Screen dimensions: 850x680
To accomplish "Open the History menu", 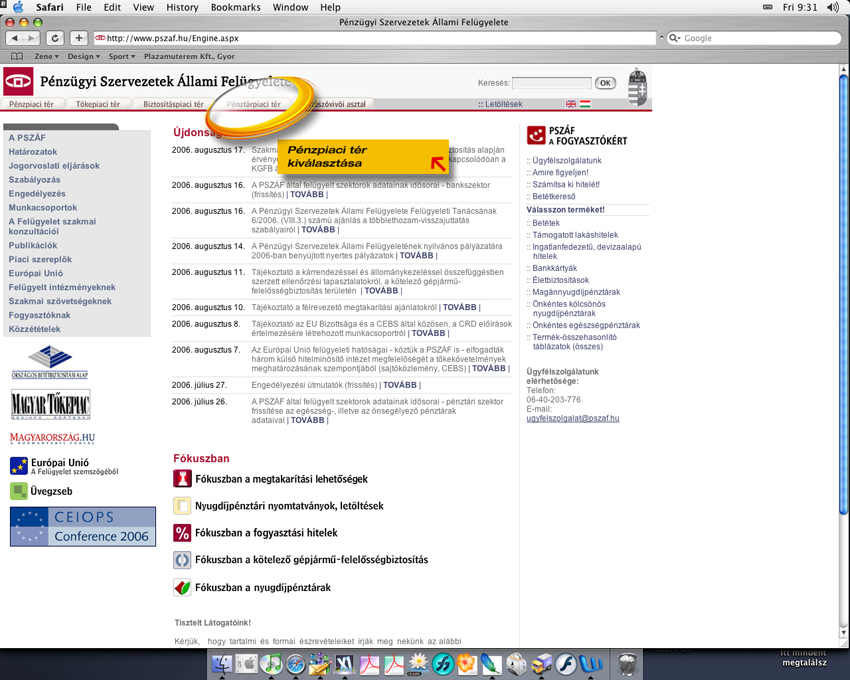I will coord(182,7).
